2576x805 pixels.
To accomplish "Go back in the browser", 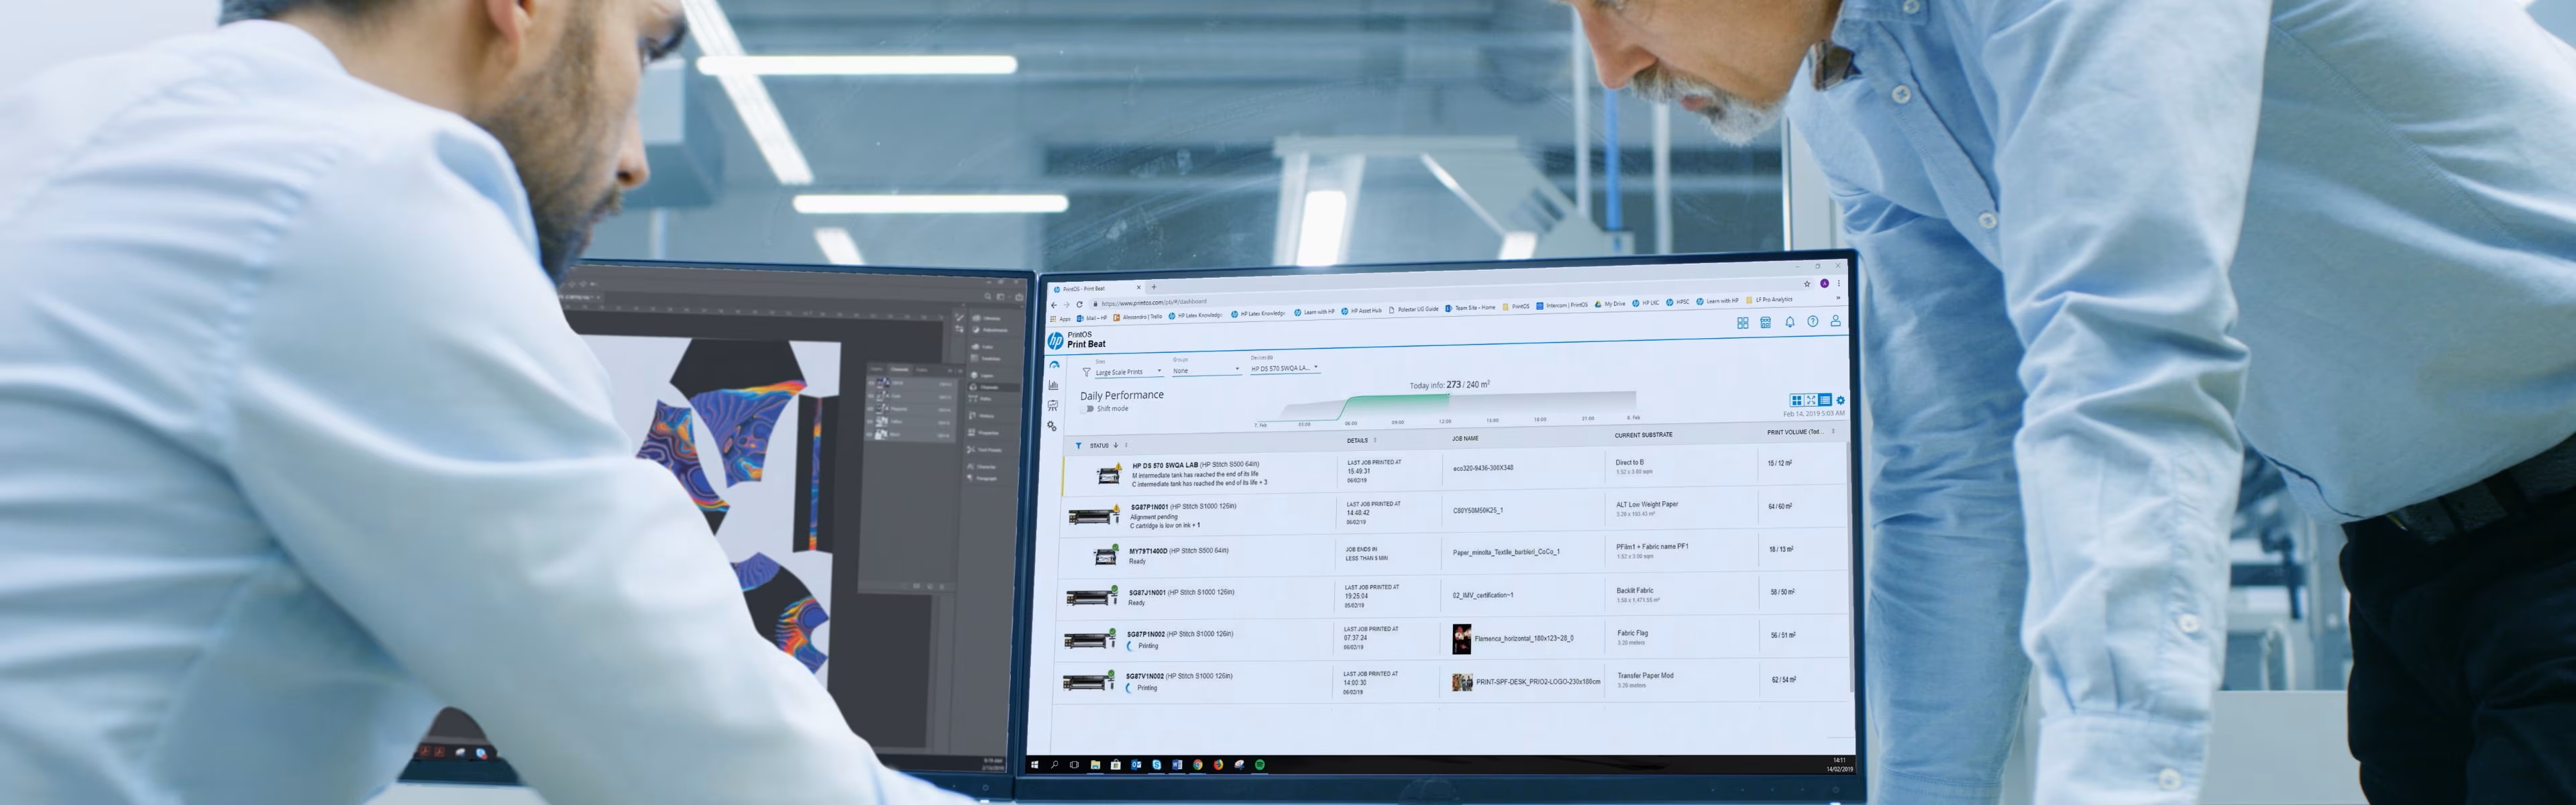I will click(x=1054, y=304).
